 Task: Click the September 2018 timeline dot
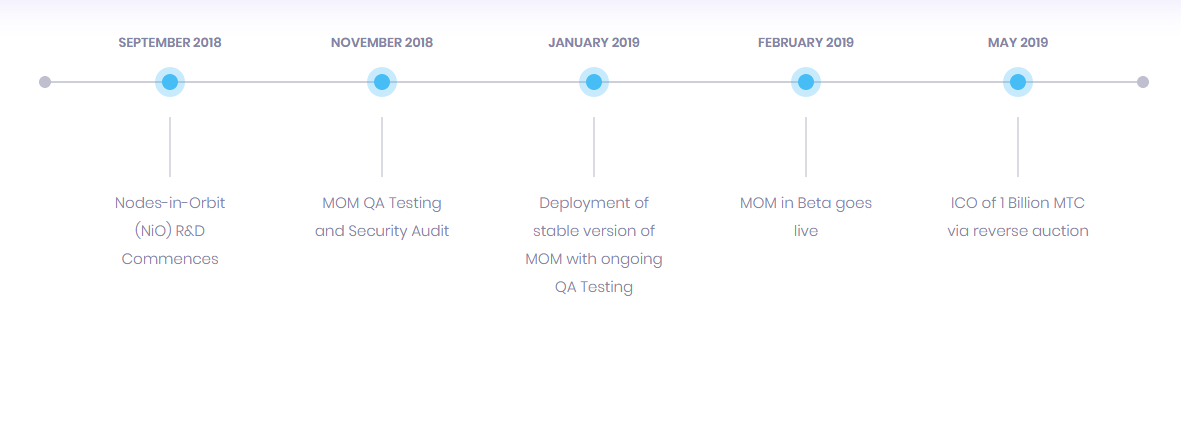pyautogui.click(x=170, y=82)
